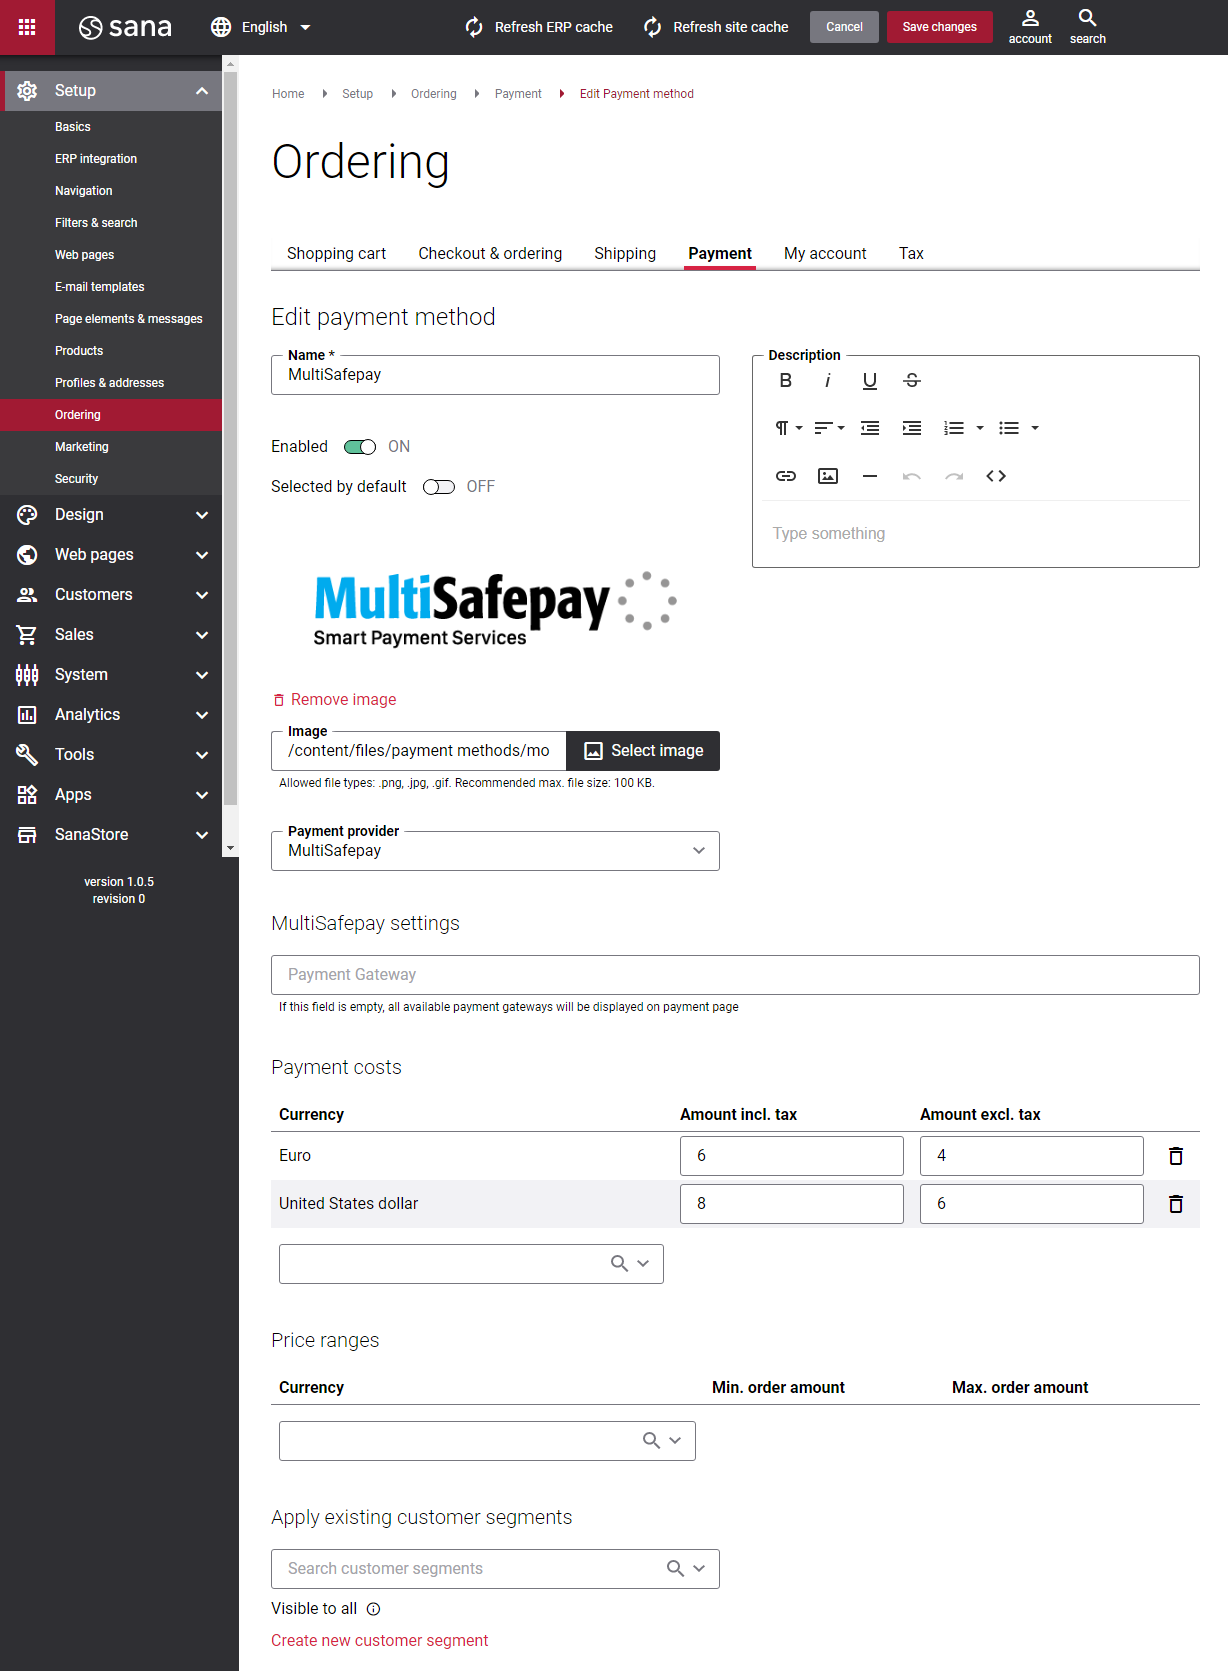Open Security in Setup menu

(x=77, y=479)
